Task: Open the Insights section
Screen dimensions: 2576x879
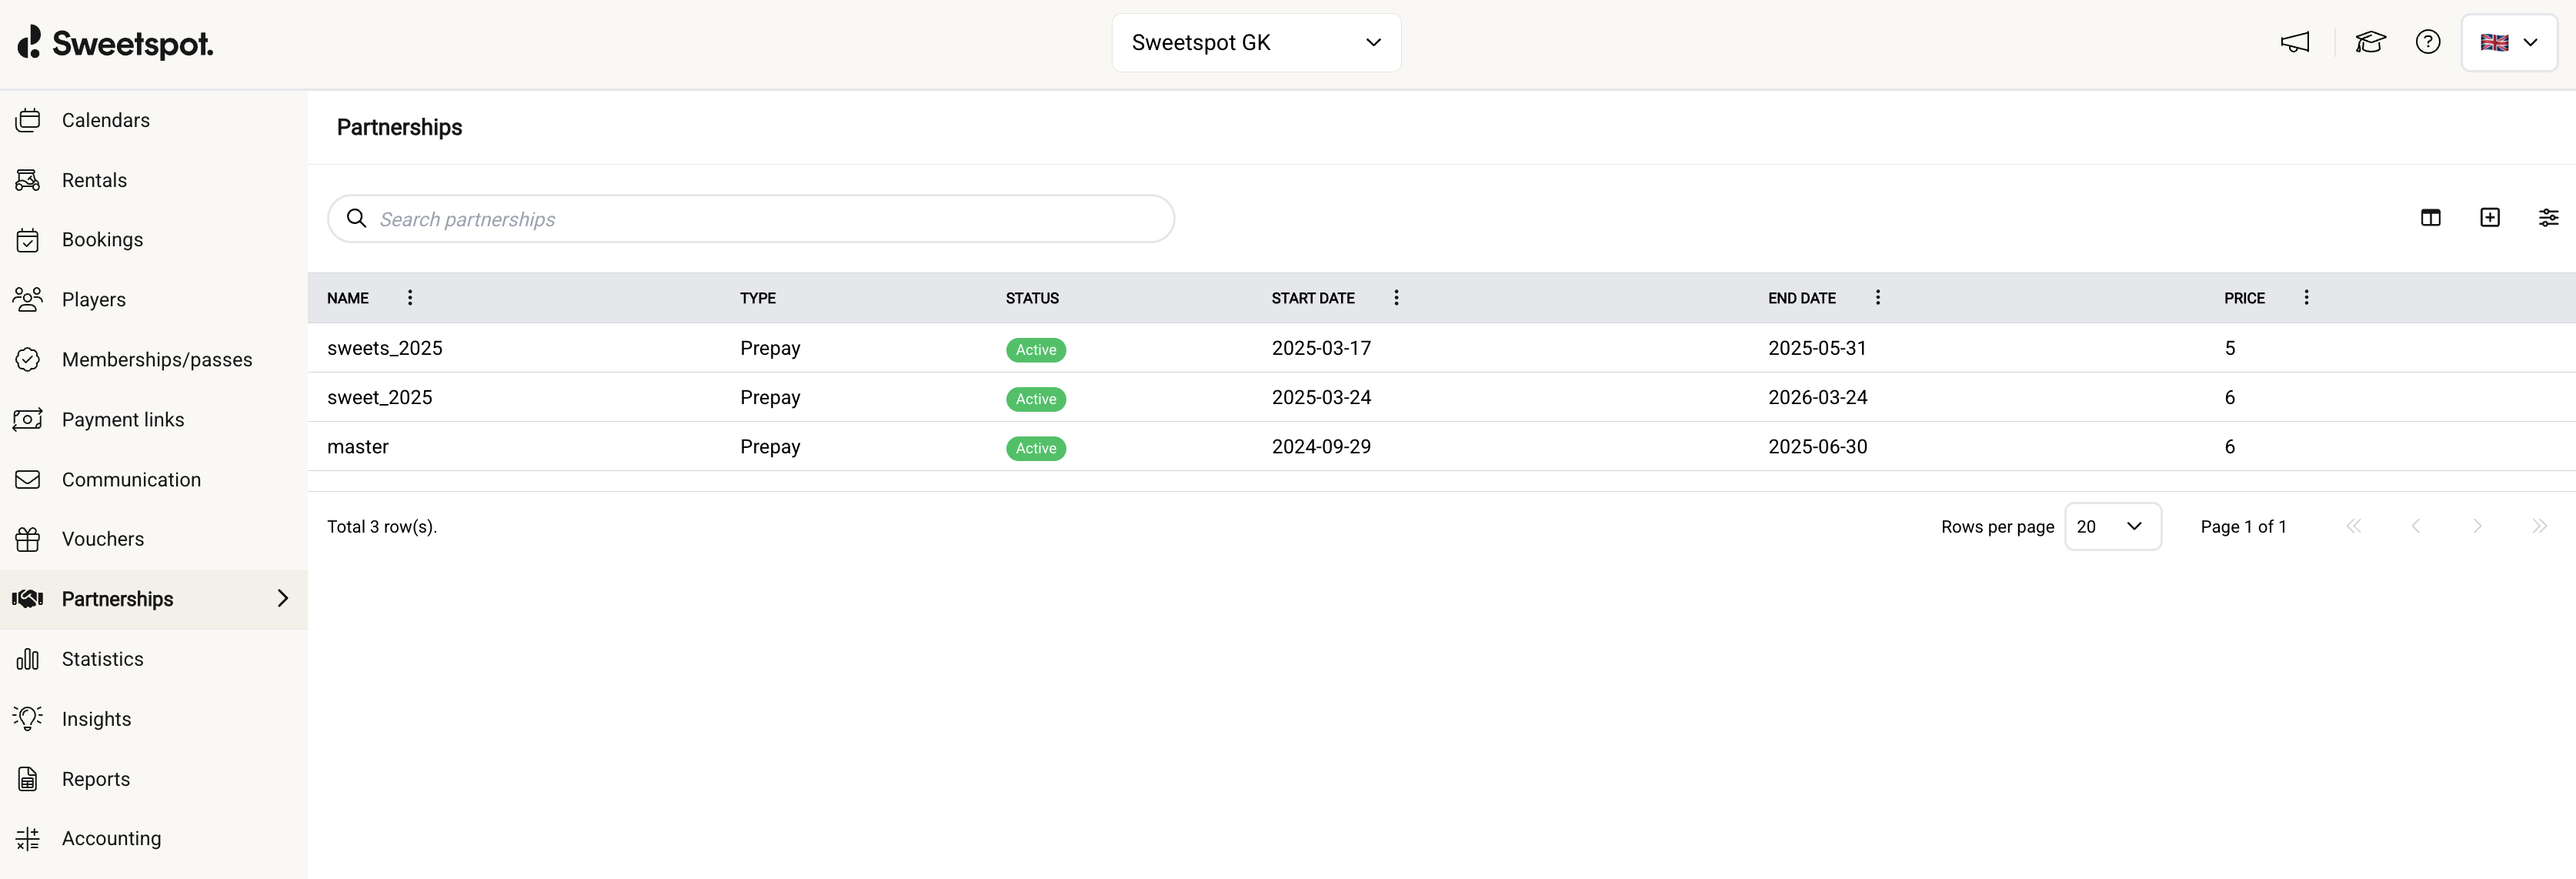Action: coord(97,718)
